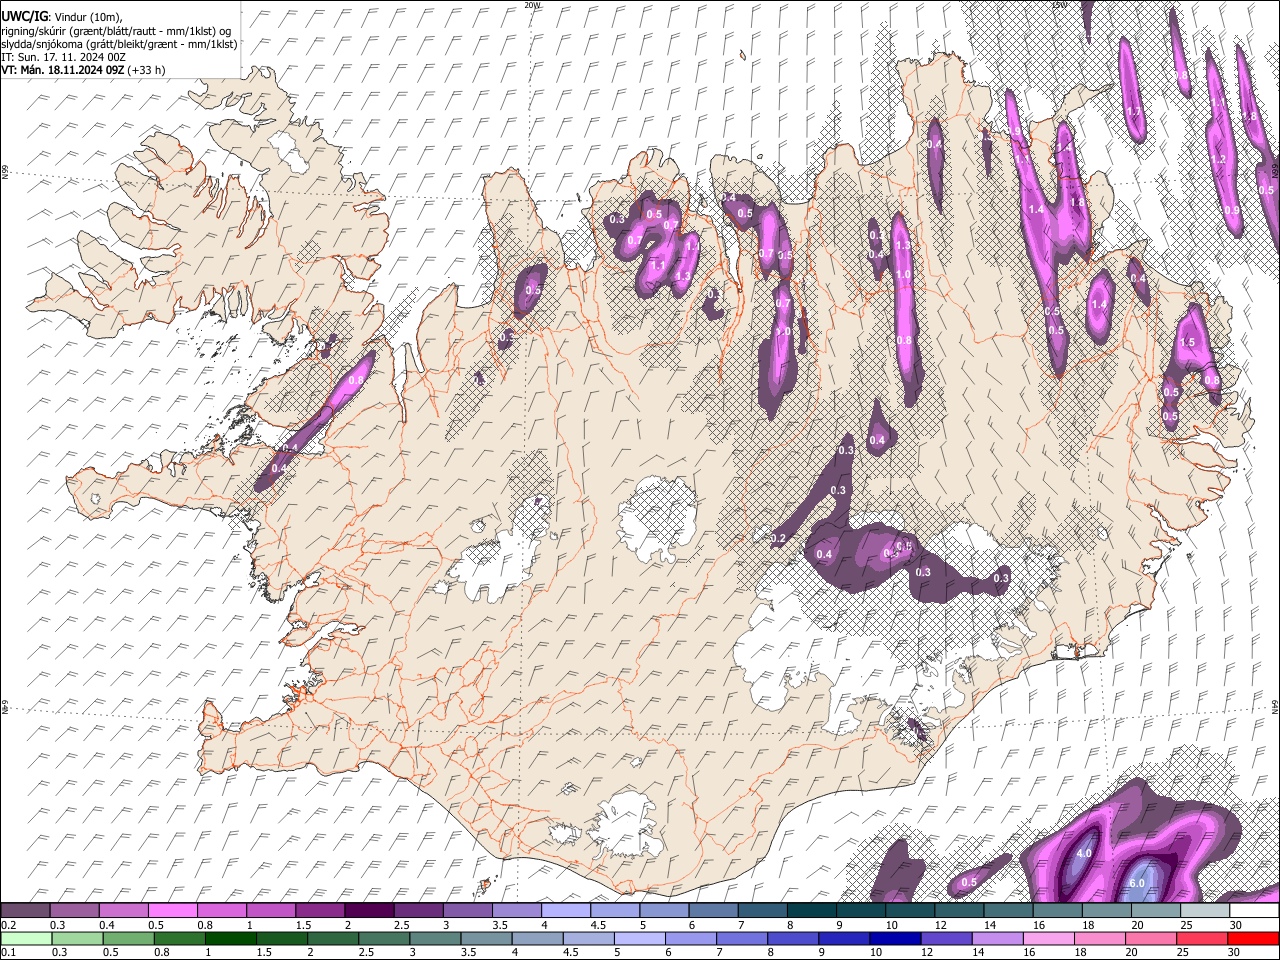Image resolution: width=1280 pixels, height=960 pixels.
Task: Pick bottom-row legend swatch between 1 and 1.5
Action: point(232,938)
